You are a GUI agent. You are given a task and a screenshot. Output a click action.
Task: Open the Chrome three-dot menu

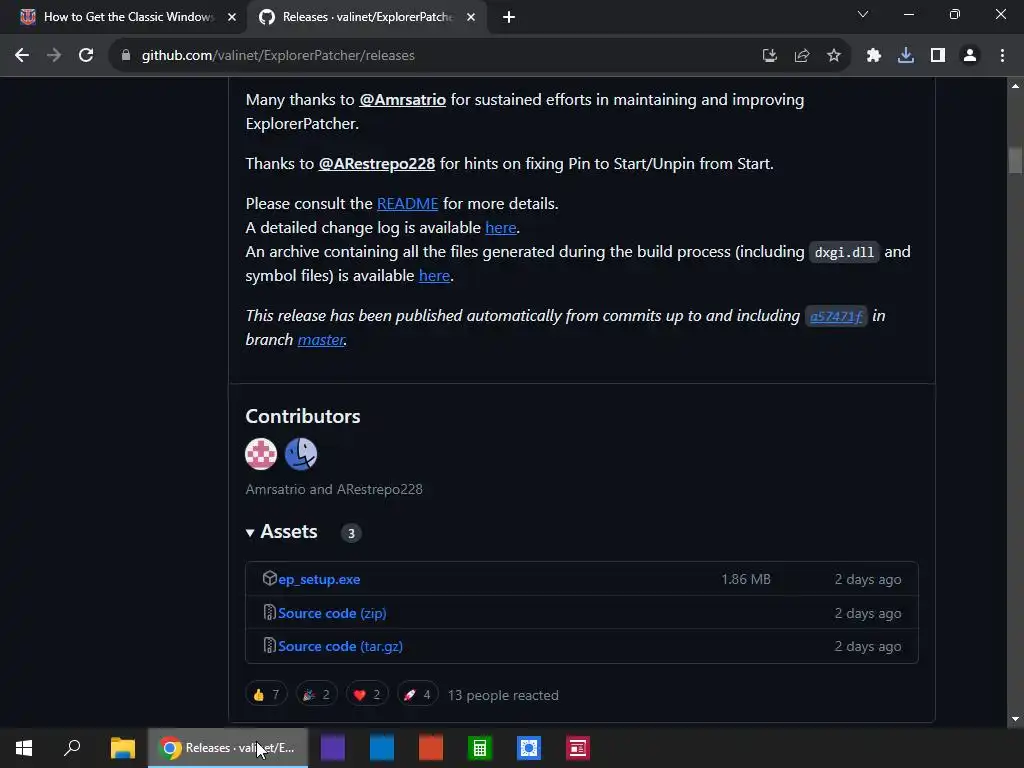pyautogui.click(x=1002, y=56)
